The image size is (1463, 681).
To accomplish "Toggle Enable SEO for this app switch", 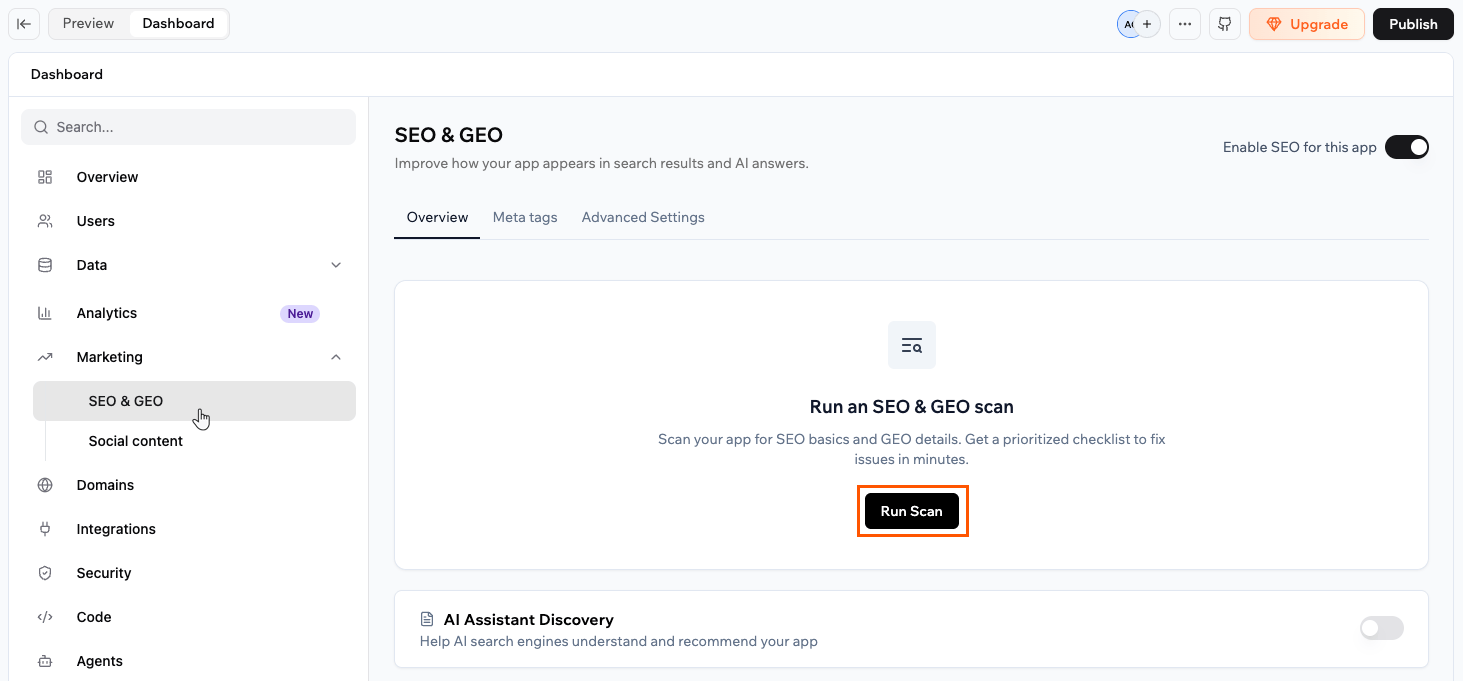I will (x=1407, y=147).
